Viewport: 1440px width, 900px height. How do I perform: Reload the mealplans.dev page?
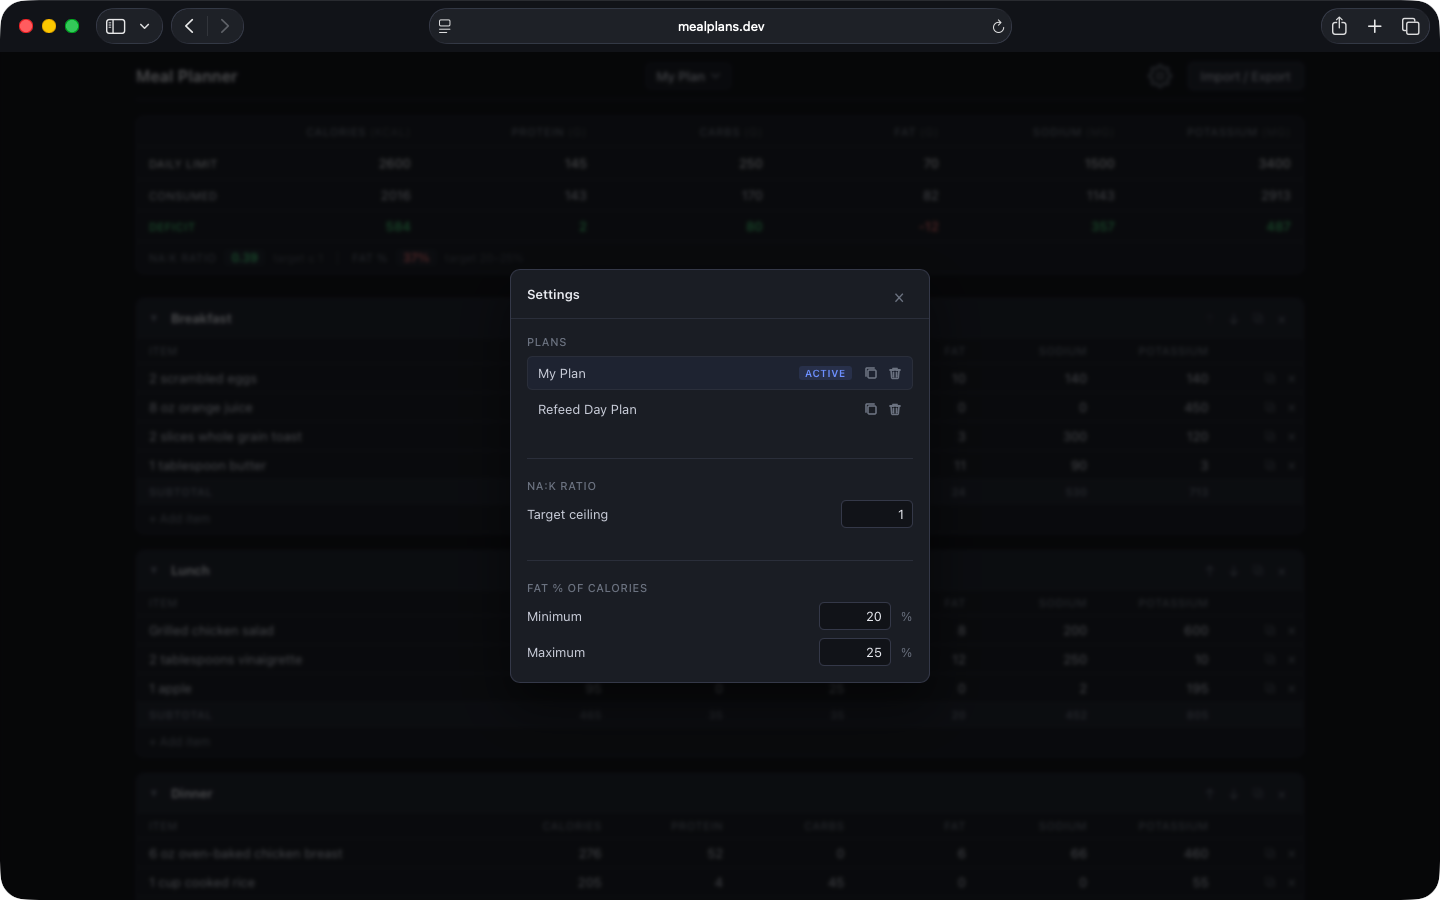pyautogui.click(x=998, y=26)
